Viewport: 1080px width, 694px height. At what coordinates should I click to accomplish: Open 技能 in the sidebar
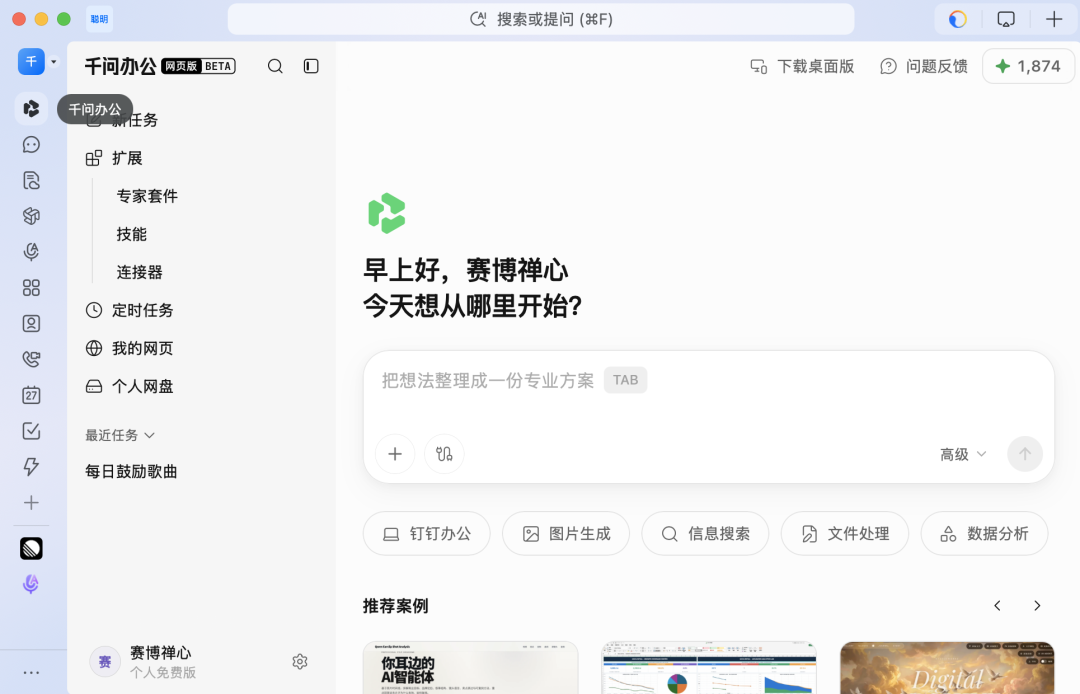(x=132, y=234)
